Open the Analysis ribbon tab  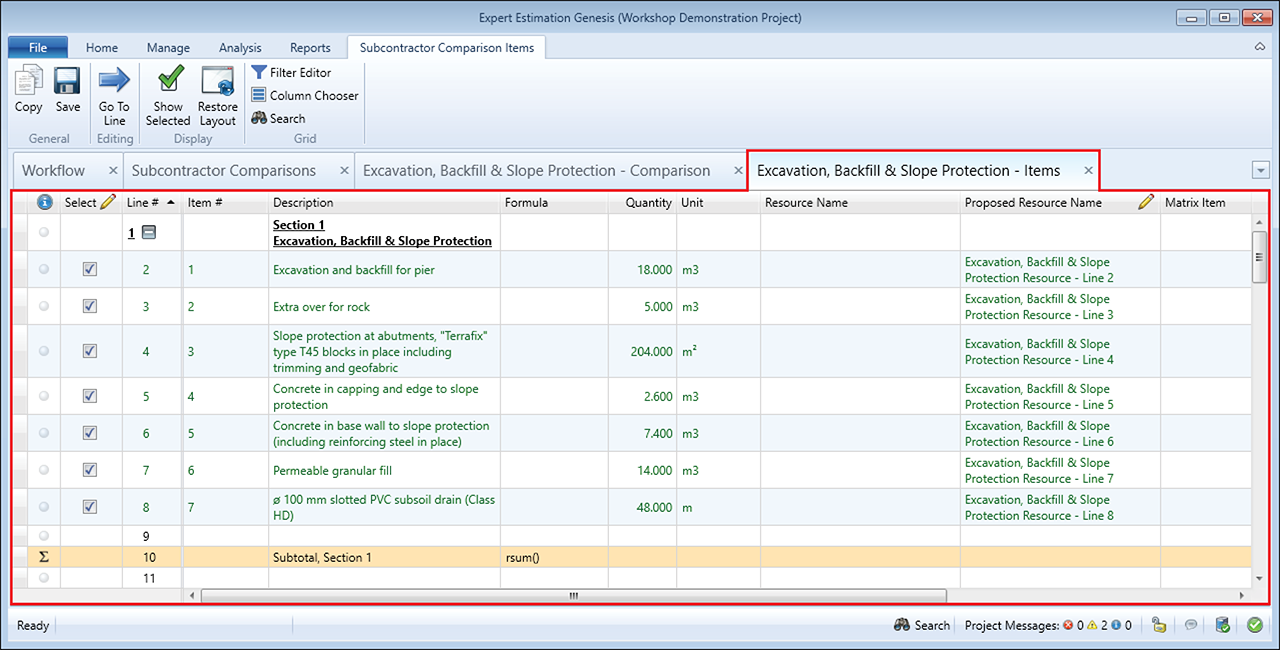(x=240, y=47)
